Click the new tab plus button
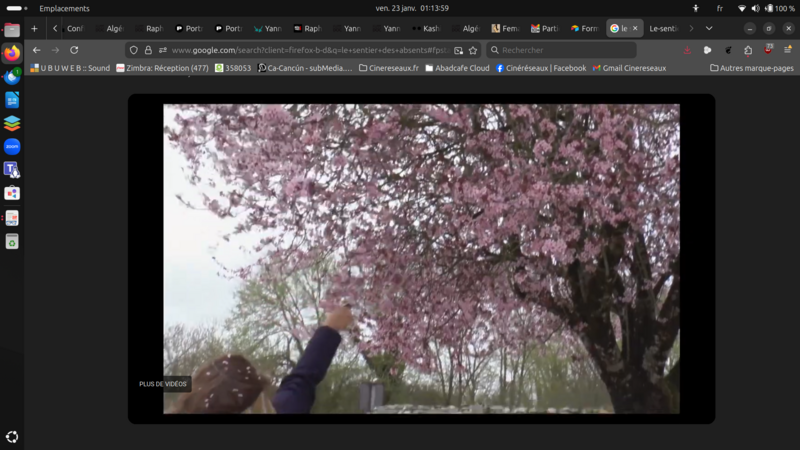This screenshot has height=450, width=800. click(34, 29)
